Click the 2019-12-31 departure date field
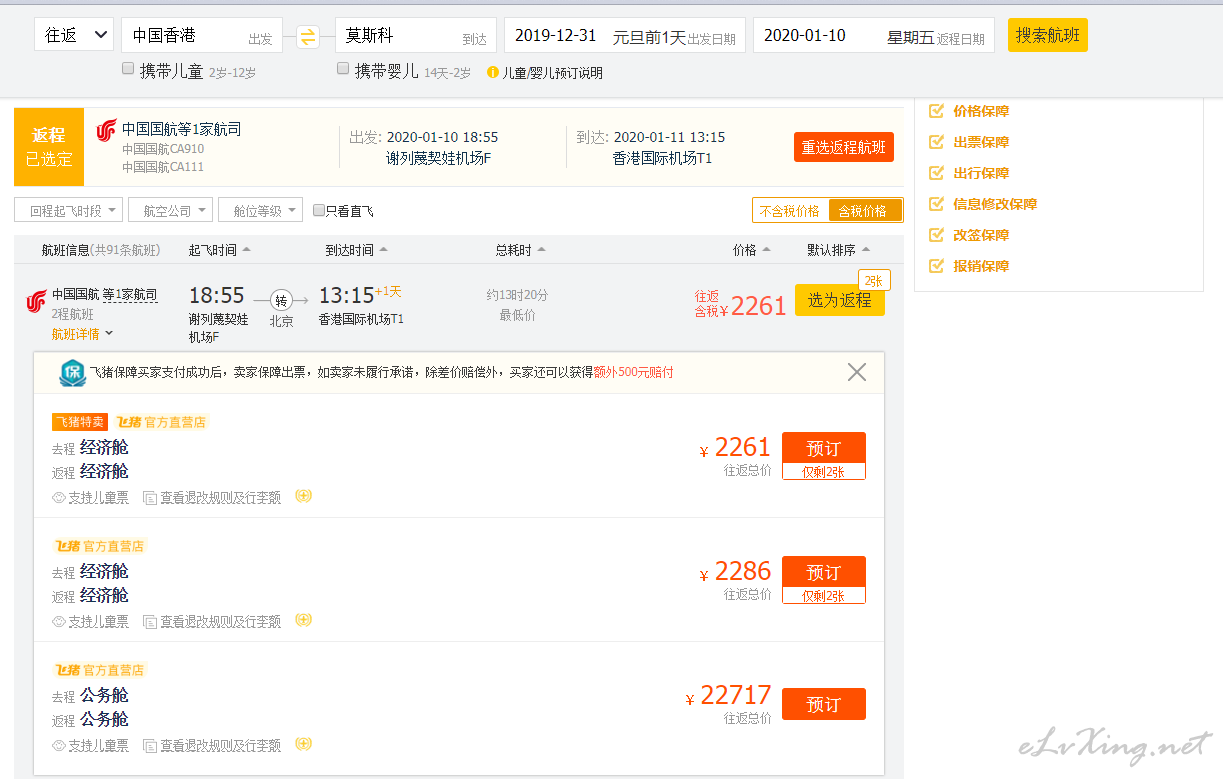Image resolution: width=1223 pixels, height=779 pixels. [x=625, y=35]
